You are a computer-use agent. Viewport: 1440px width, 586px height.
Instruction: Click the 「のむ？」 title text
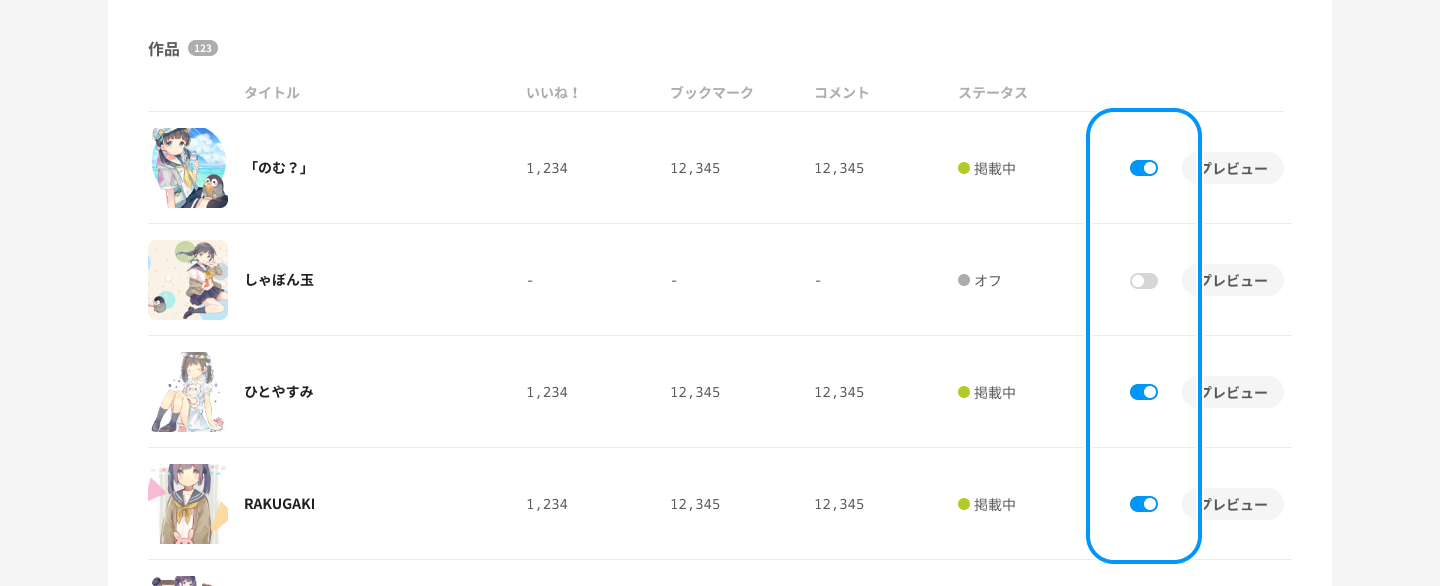[x=277, y=168]
